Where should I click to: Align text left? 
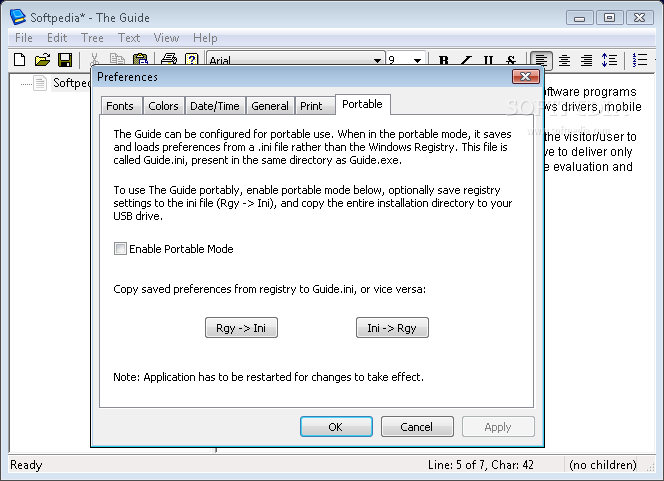coord(541,61)
